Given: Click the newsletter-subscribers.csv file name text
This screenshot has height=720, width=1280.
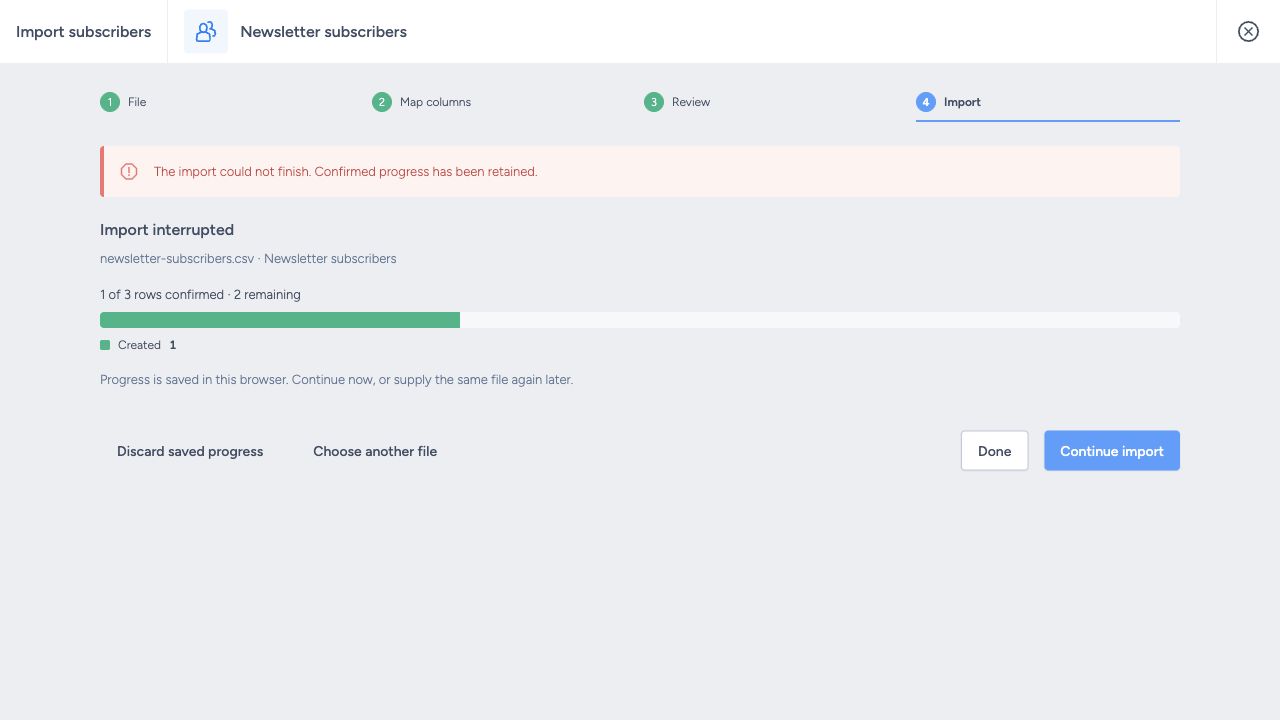Looking at the screenshot, I should point(177,258).
